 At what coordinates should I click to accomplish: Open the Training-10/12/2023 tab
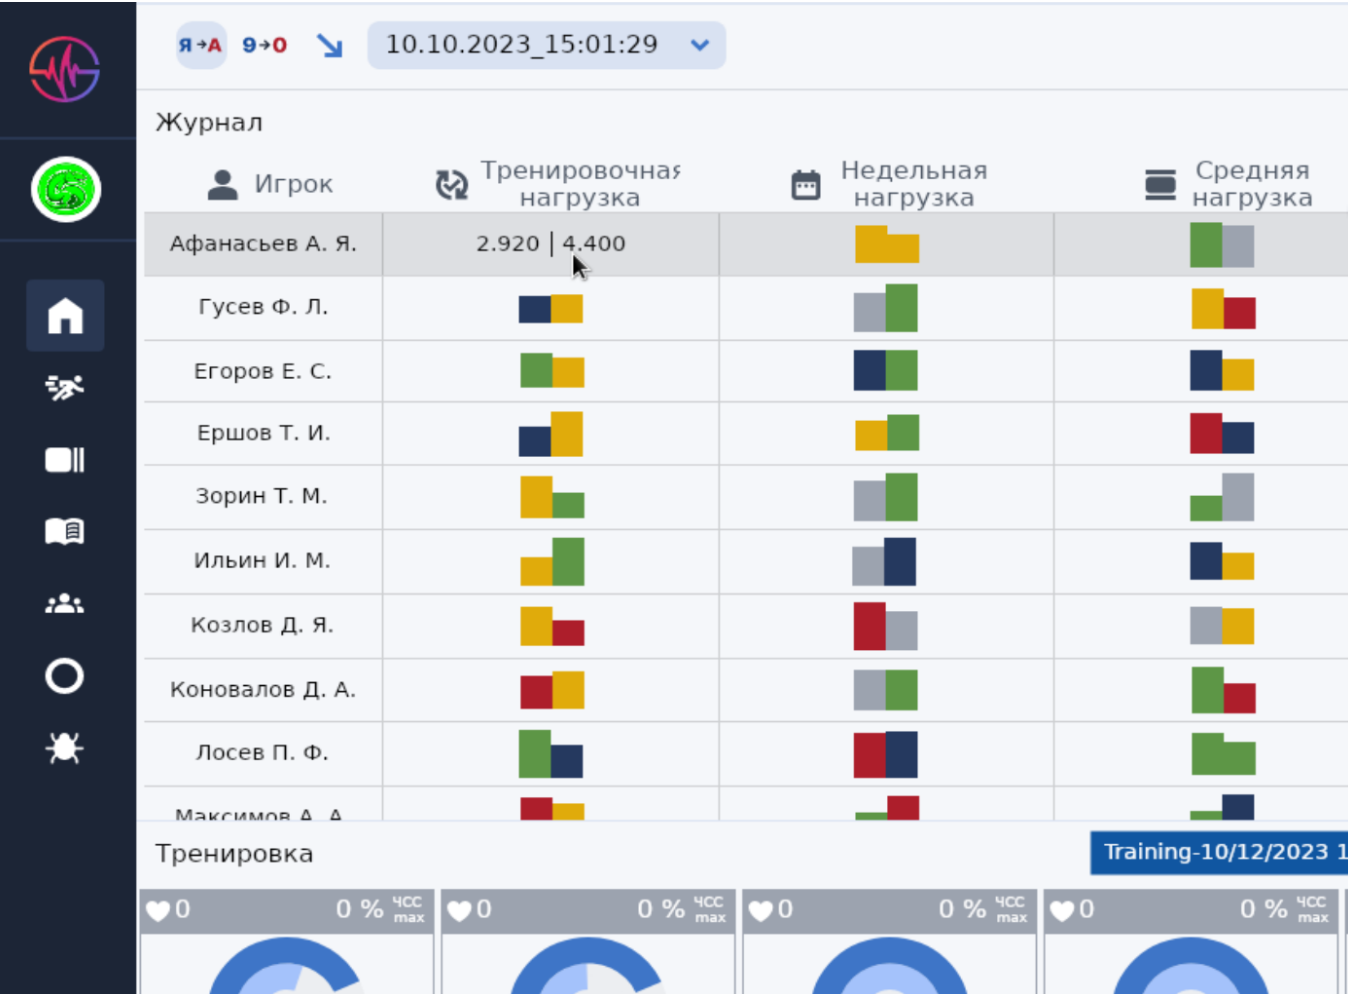pyautogui.click(x=1219, y=853)
